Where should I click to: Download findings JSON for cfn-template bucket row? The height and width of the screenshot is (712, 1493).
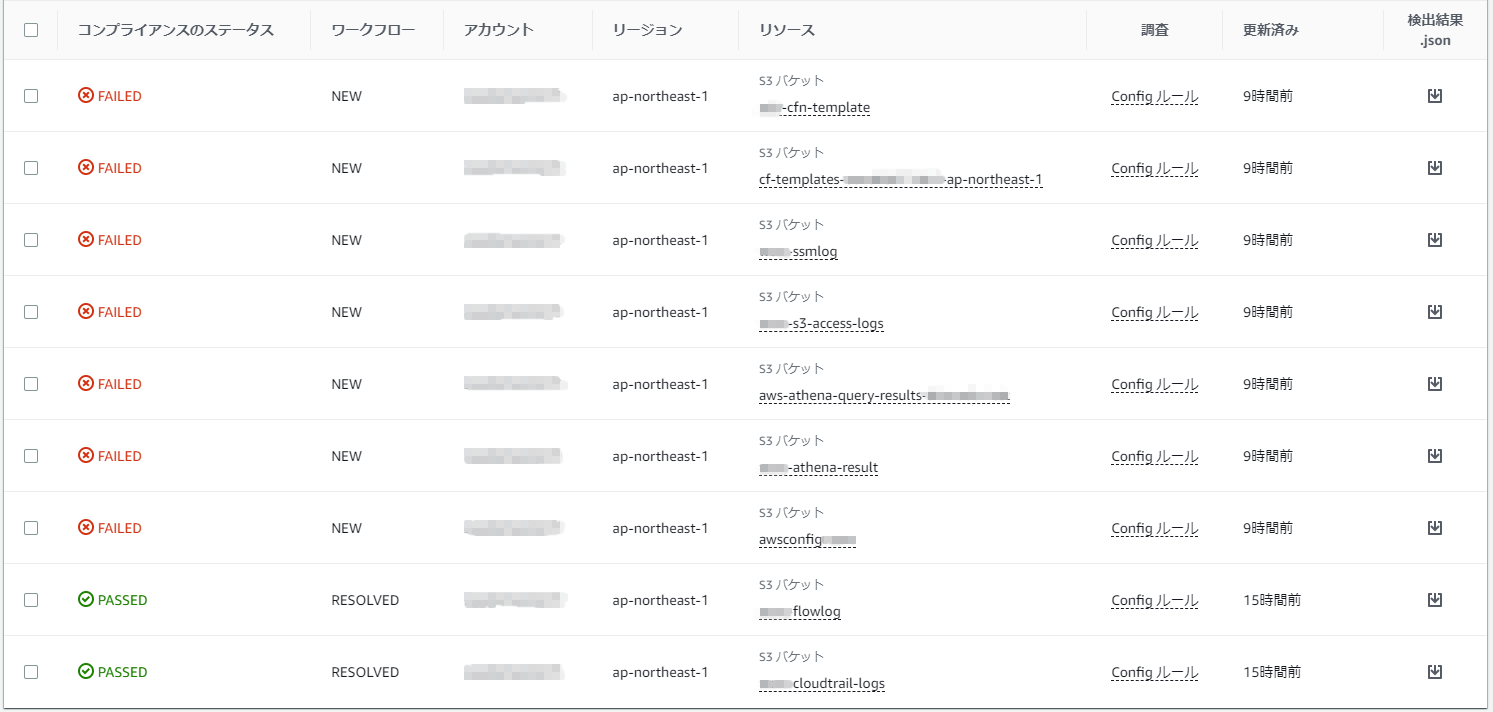(1434, 96)
